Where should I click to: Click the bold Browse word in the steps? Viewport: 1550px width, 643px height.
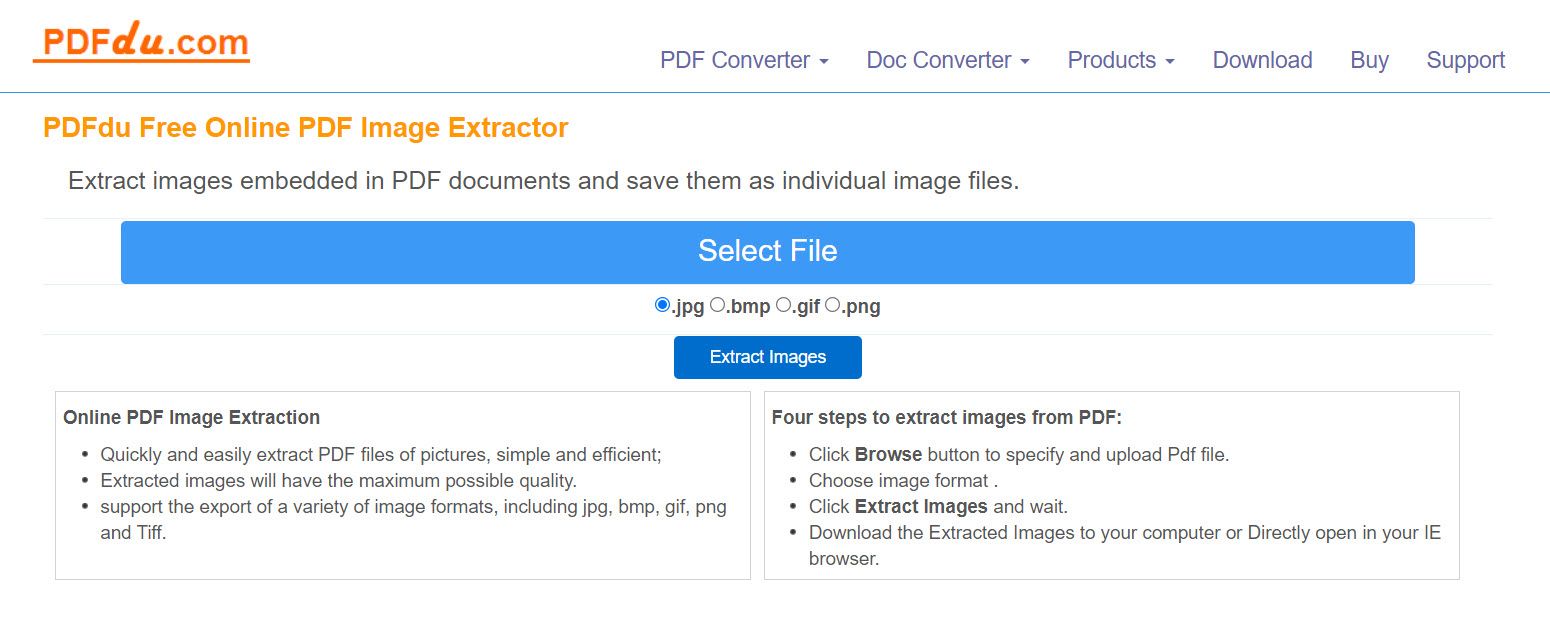[888, 454]
